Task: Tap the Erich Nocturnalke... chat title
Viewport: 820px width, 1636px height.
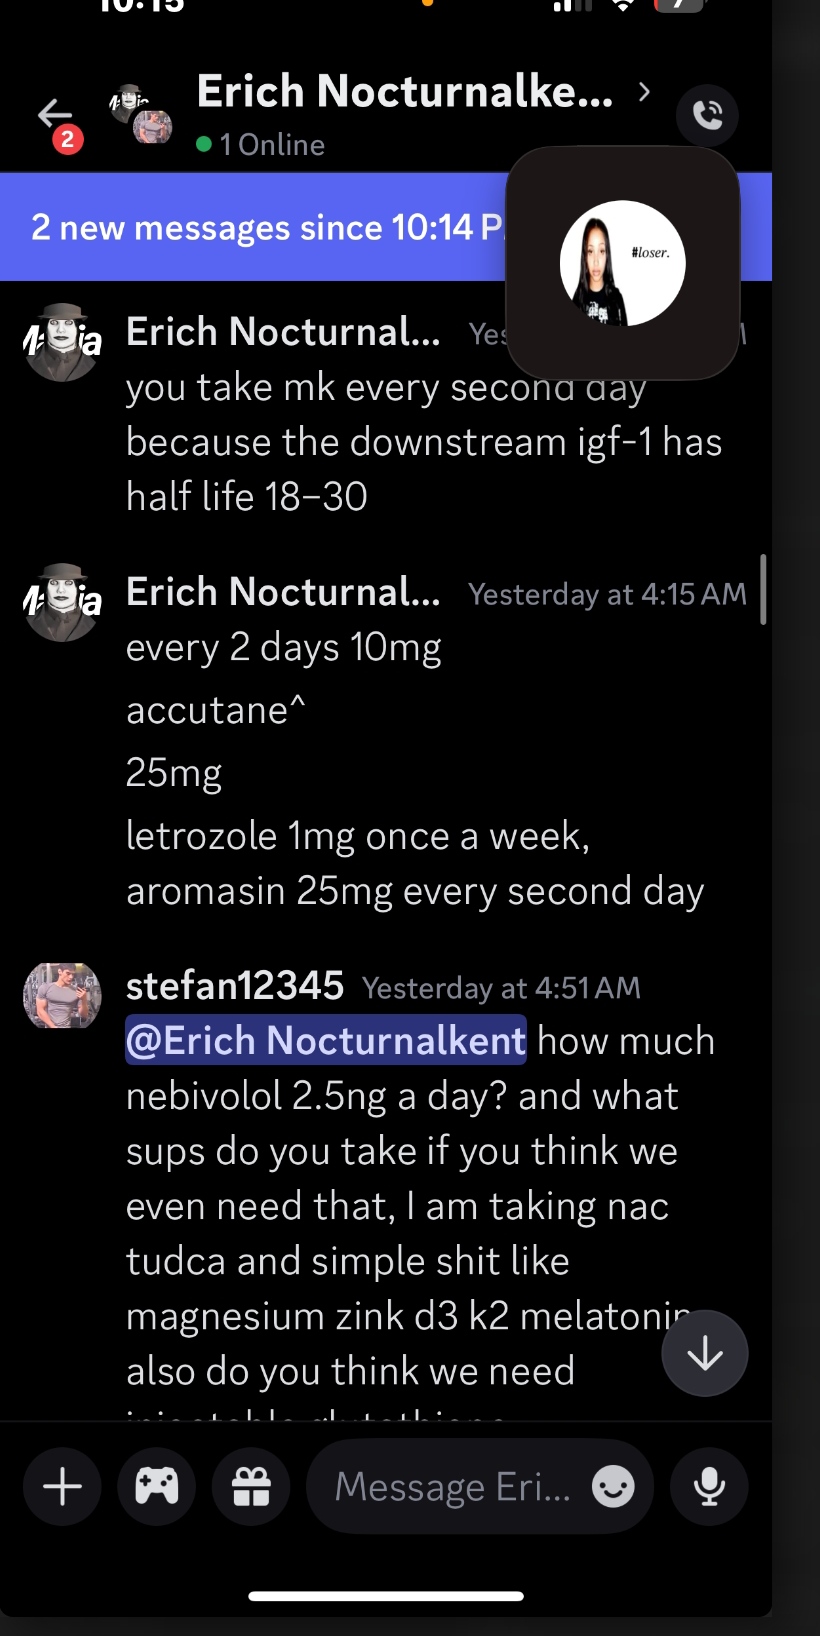Action: [x=404, y=92]
